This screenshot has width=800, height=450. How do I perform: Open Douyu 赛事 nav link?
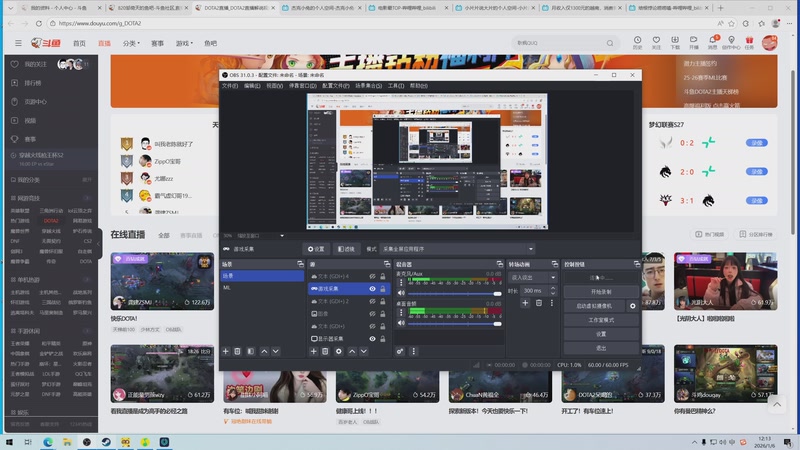[x=157, y=43]
